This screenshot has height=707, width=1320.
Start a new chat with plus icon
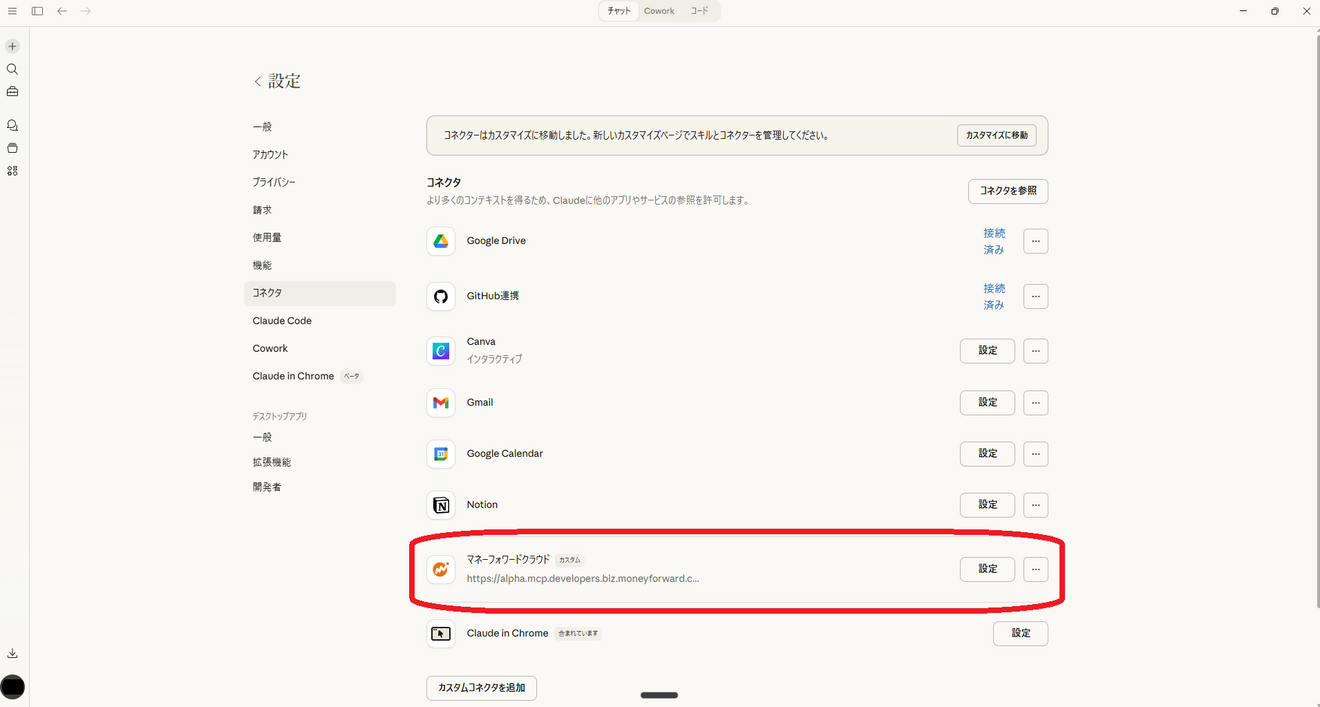[12, 46]
